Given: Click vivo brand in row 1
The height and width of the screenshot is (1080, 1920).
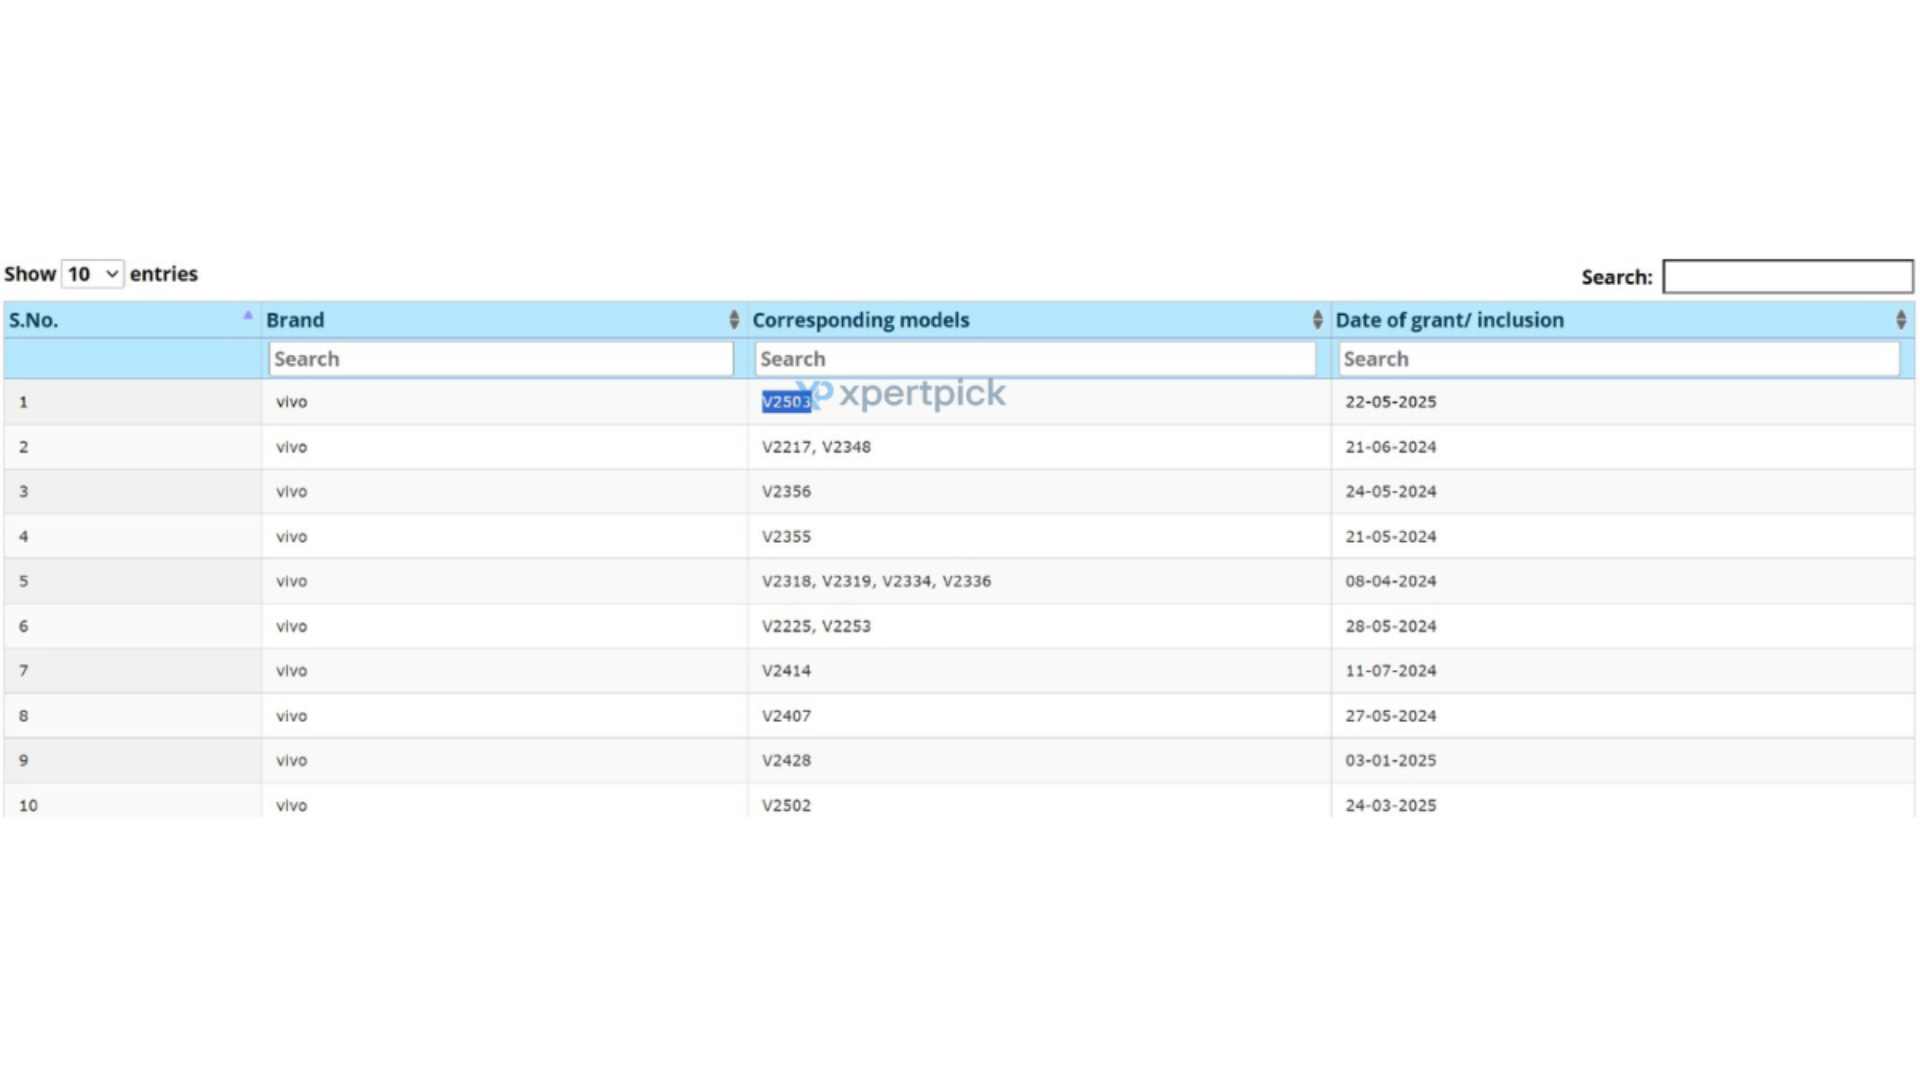Looking at the screenshot, I should [x=291, y=402].
